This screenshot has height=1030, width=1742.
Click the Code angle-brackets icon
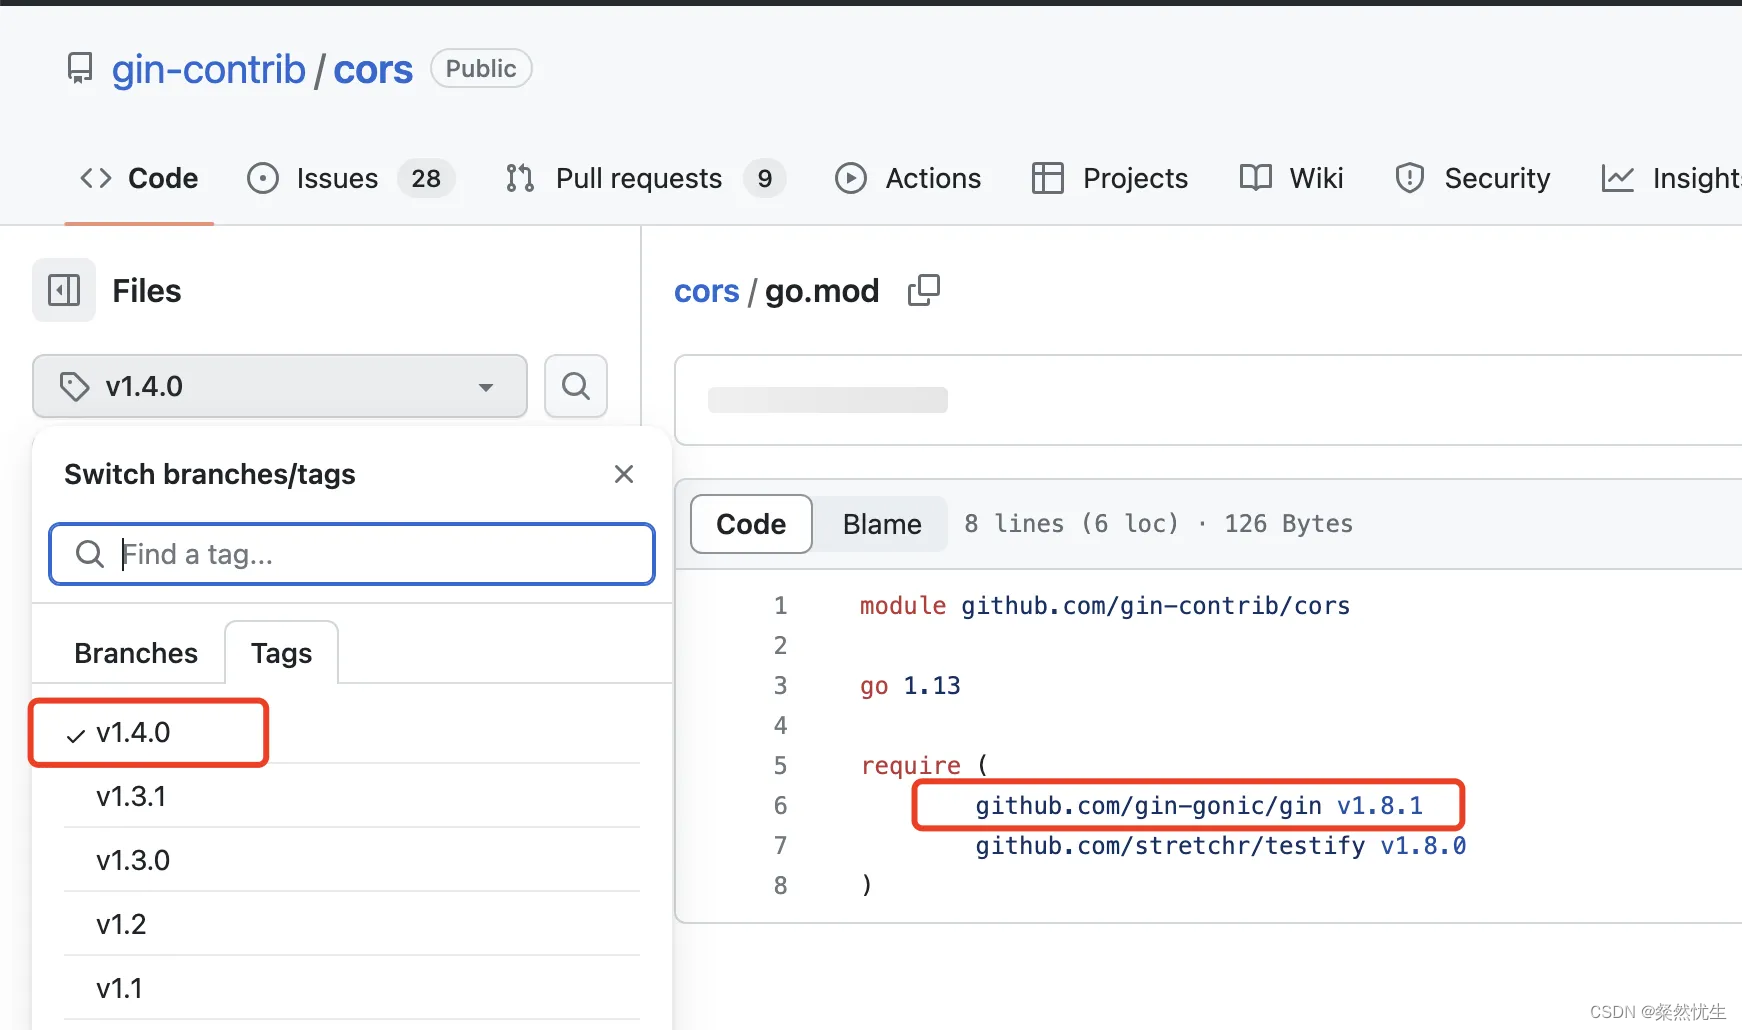[x=96, y=178]
